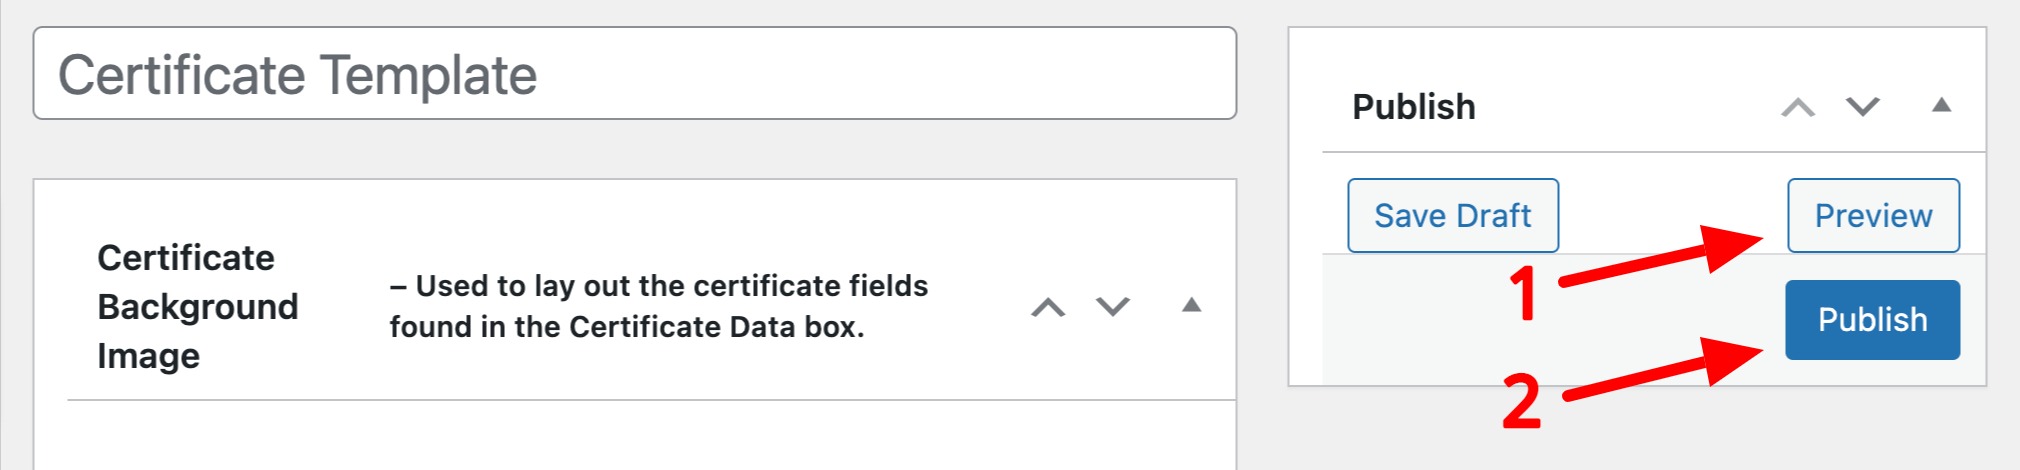This screenshot has width=2020, height=470.
Task: Move Certificate Background Image panel down
Action: coord(1112,306)
